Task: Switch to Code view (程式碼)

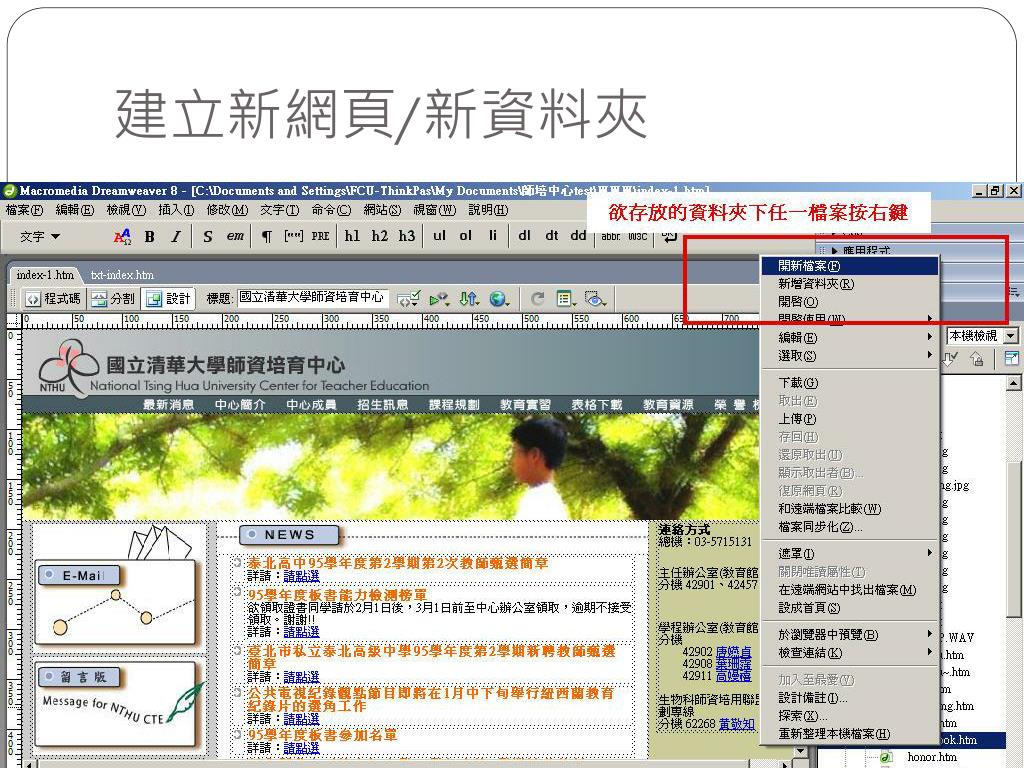Action: point(54,299)
